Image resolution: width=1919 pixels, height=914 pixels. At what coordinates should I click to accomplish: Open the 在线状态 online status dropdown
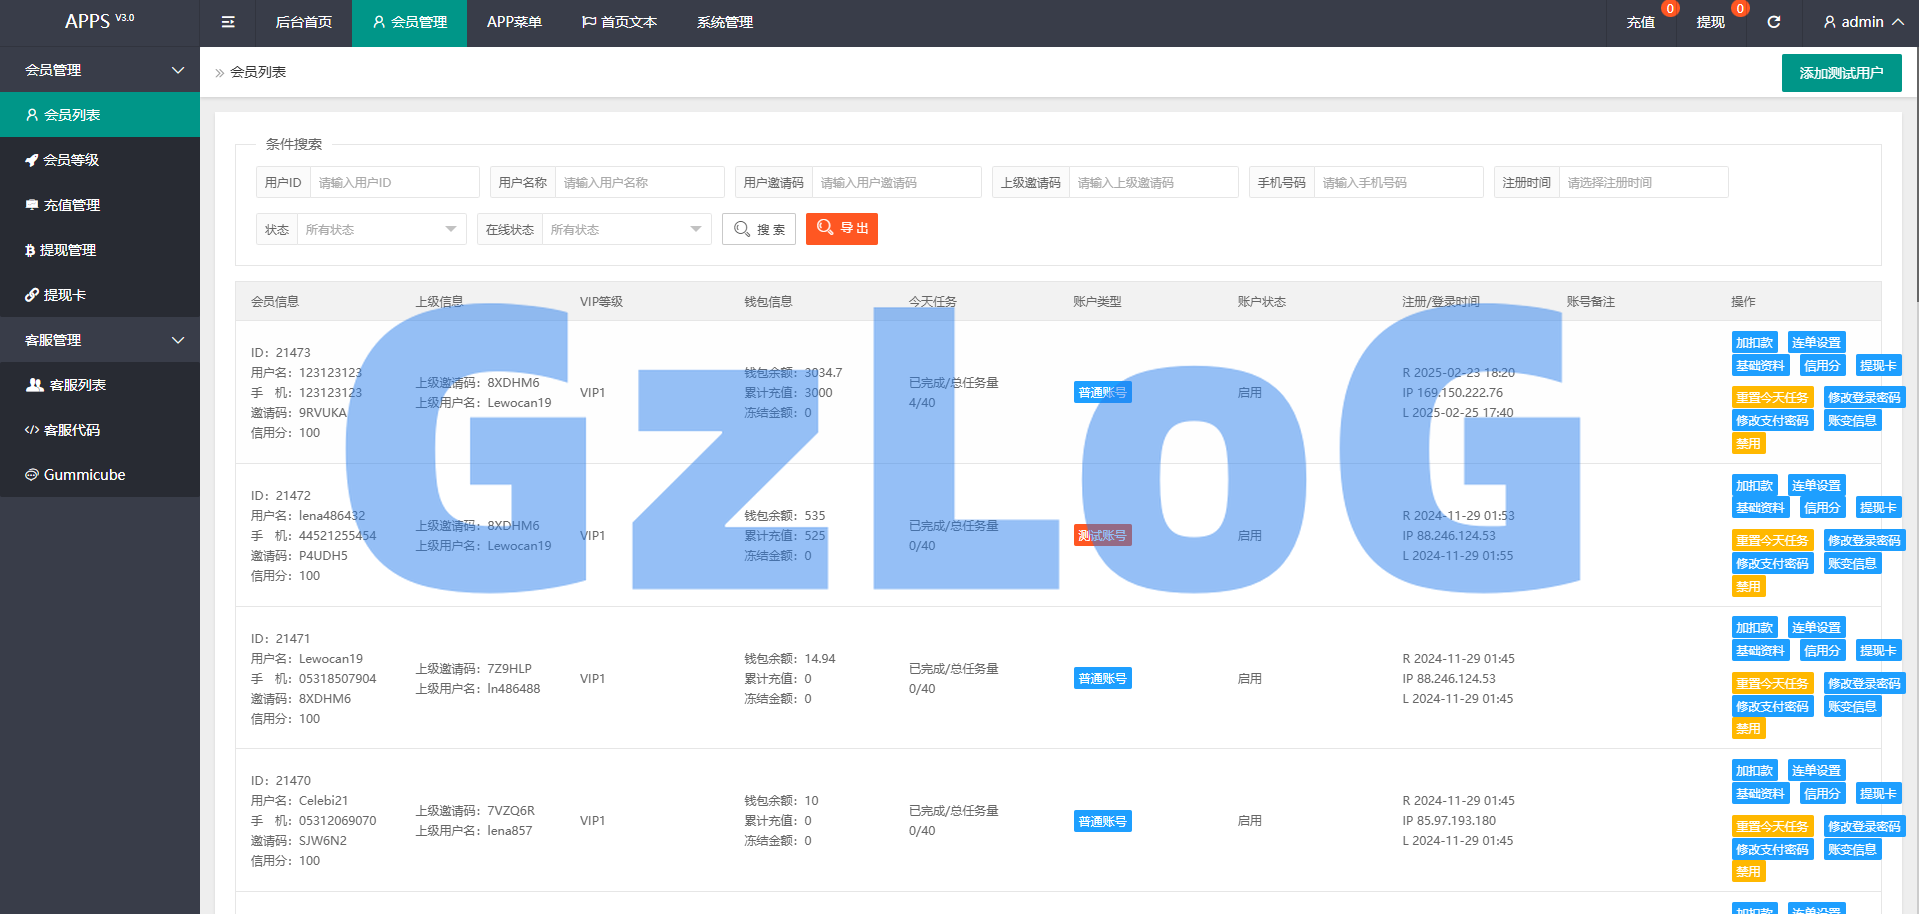625,230
